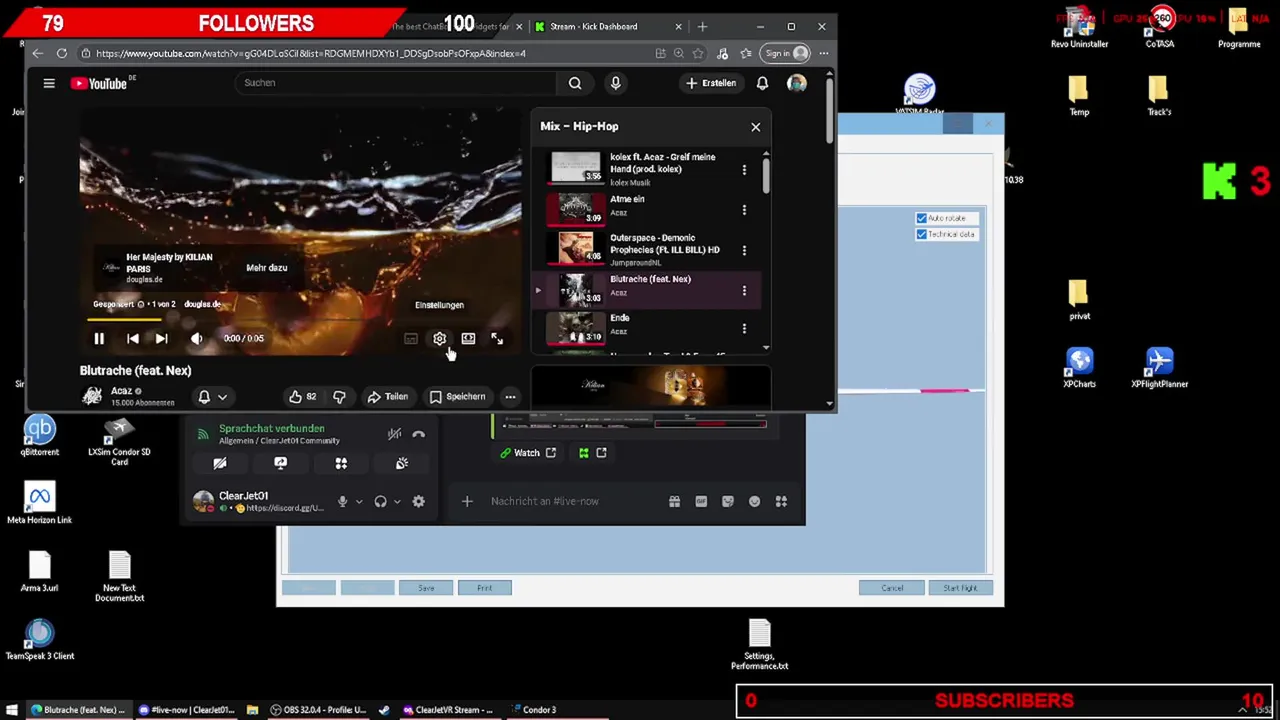The image size is (1280, 720).
Task: Open YouTube player settings gear
Action: [x=439, y=339]
